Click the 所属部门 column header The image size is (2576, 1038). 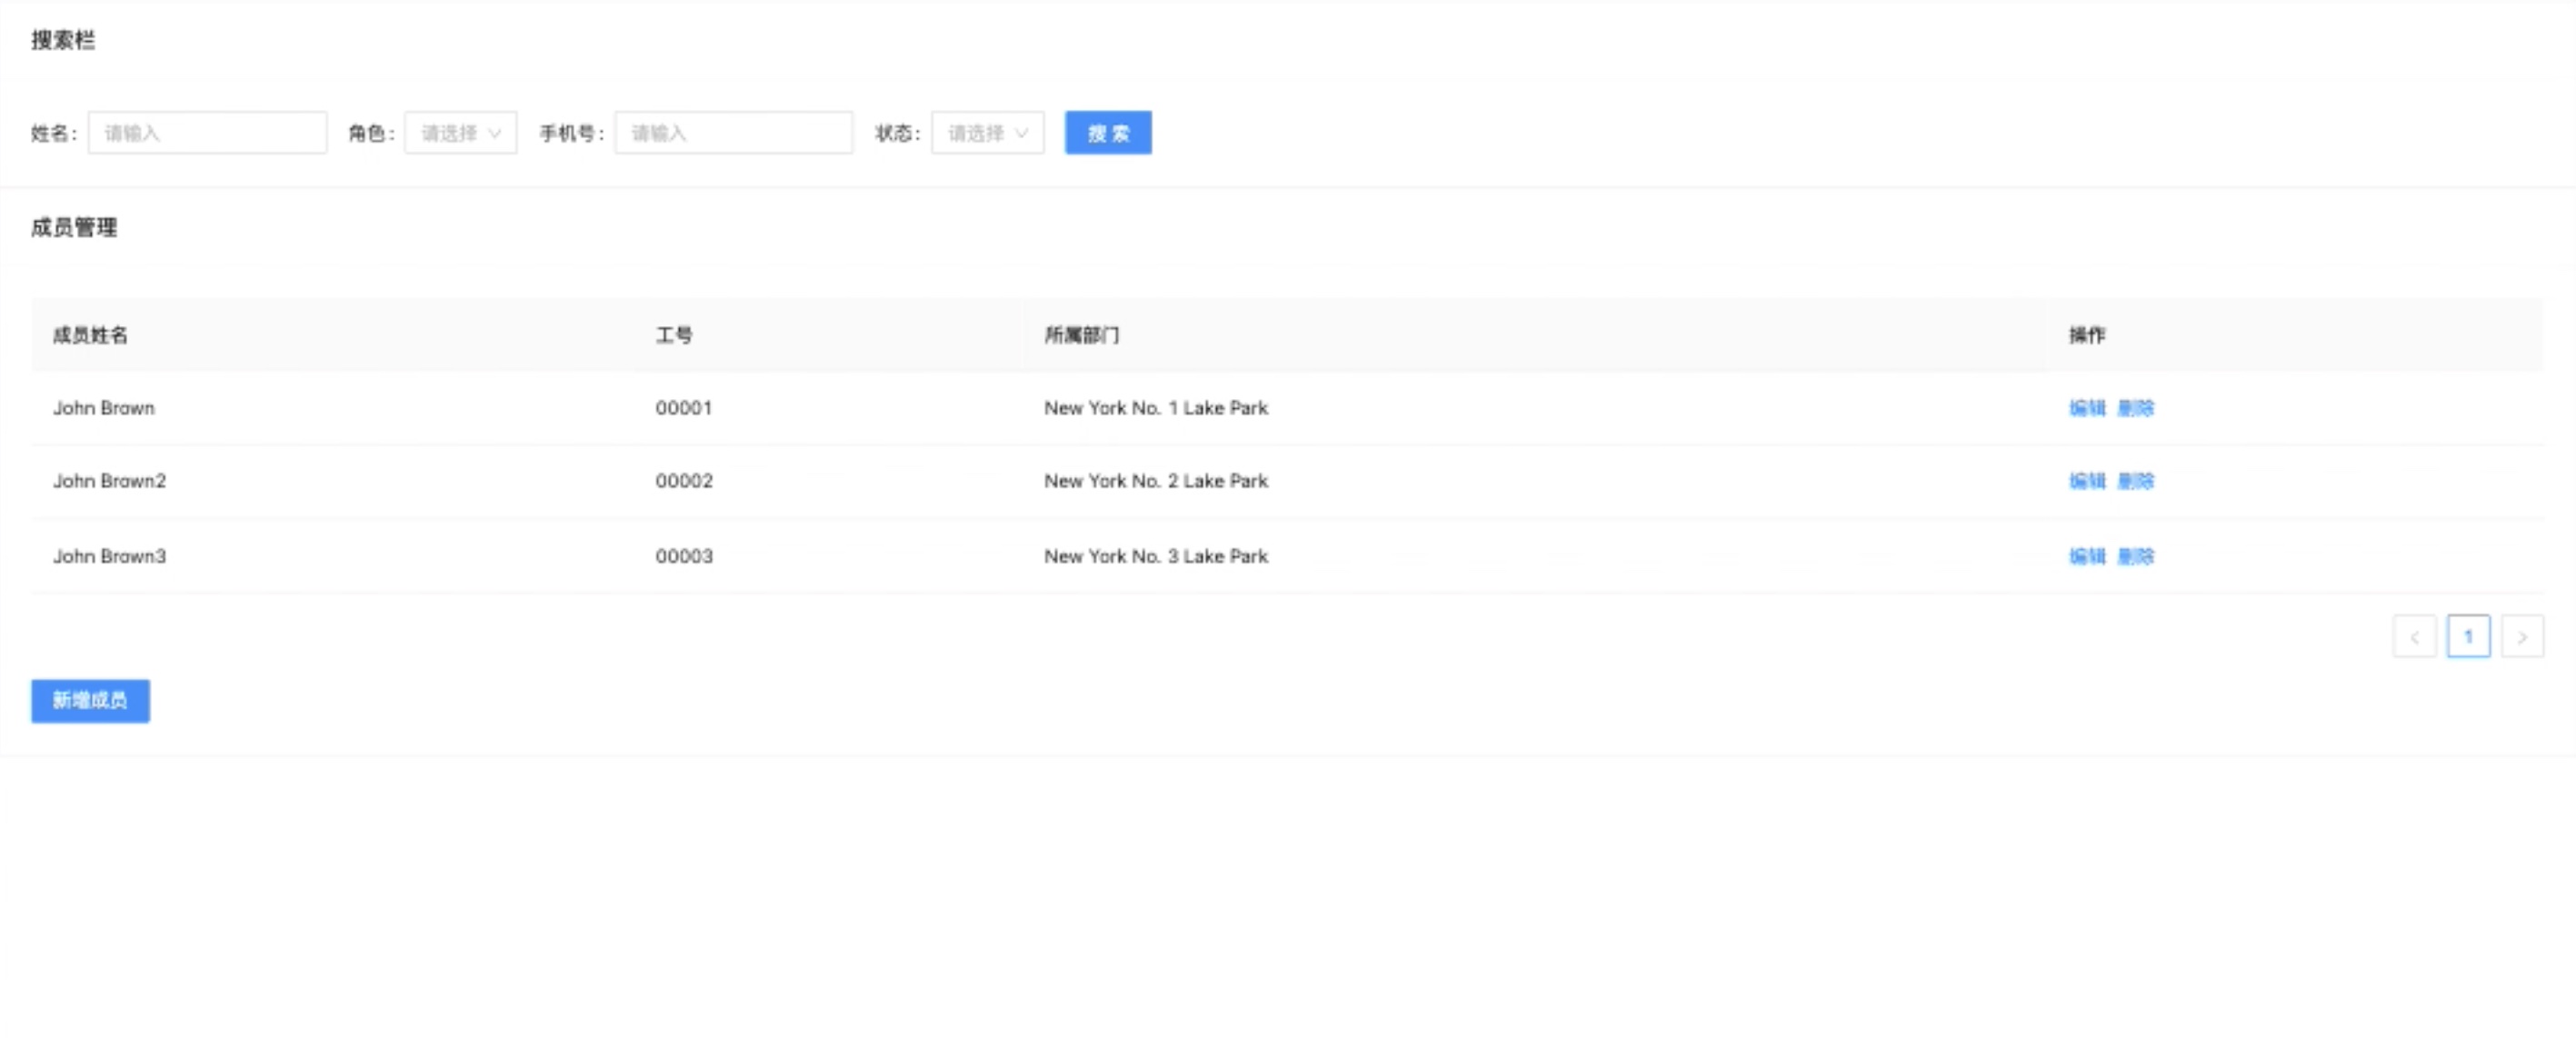1082,335
